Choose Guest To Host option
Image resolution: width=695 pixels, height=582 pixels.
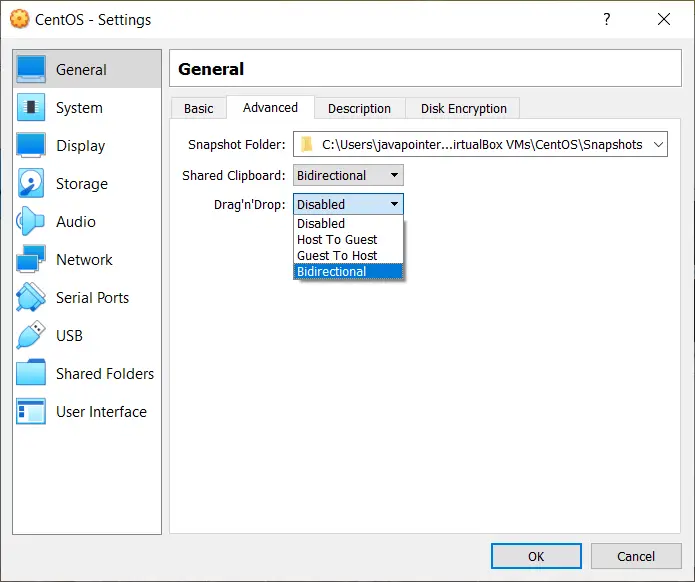[348, 255]
